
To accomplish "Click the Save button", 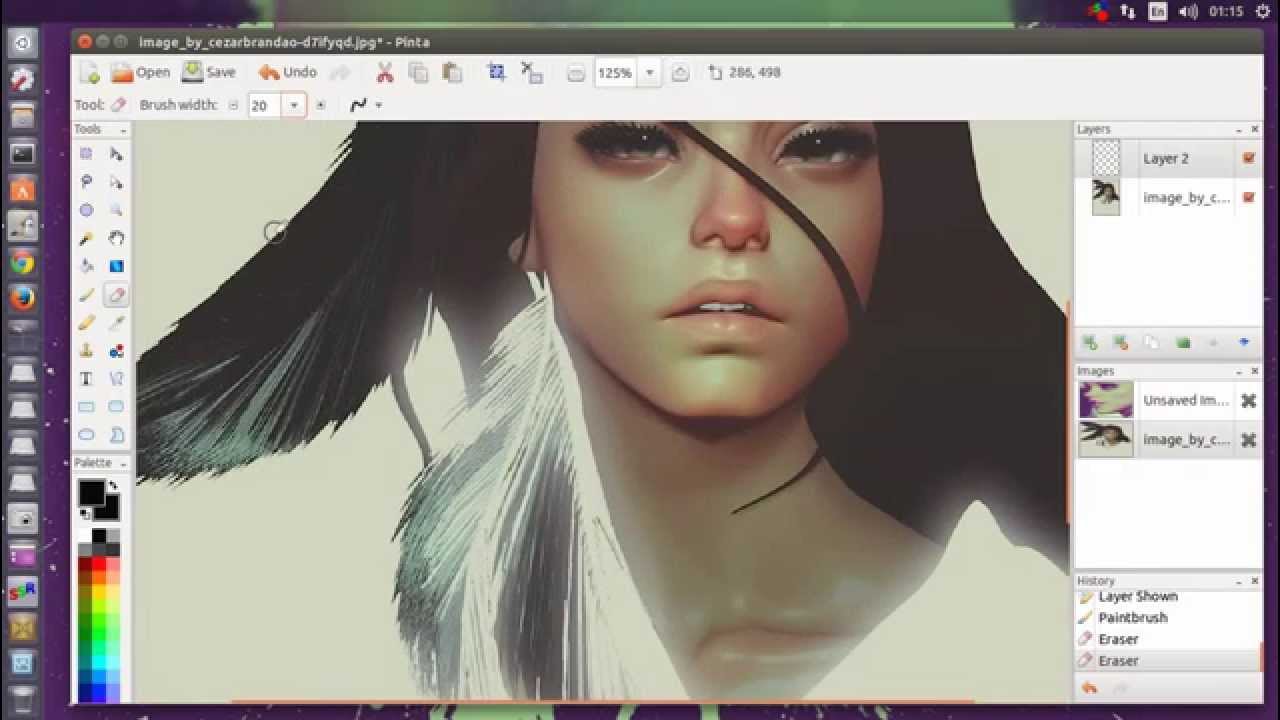I will point(210,71).
